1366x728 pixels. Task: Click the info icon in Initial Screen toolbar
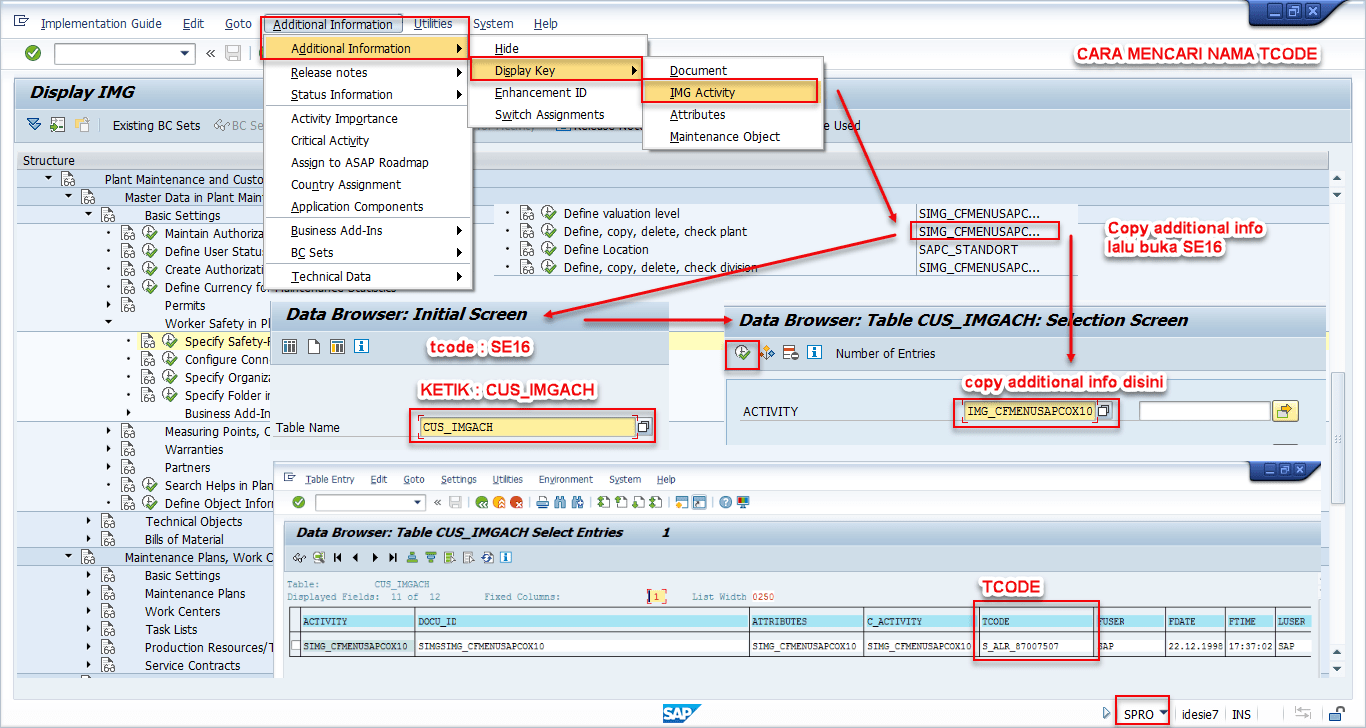361,346
